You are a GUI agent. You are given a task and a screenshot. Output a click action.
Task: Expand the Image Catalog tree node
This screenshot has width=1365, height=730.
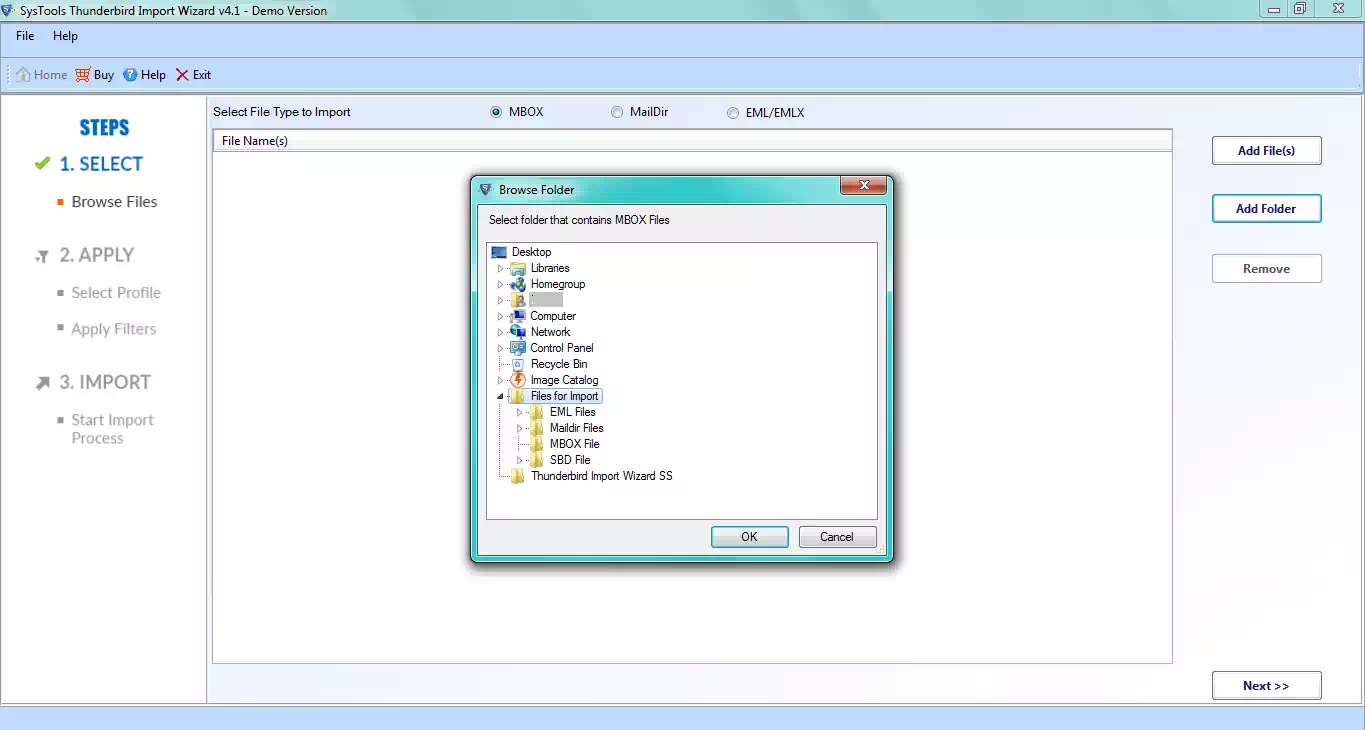(501, 380)
